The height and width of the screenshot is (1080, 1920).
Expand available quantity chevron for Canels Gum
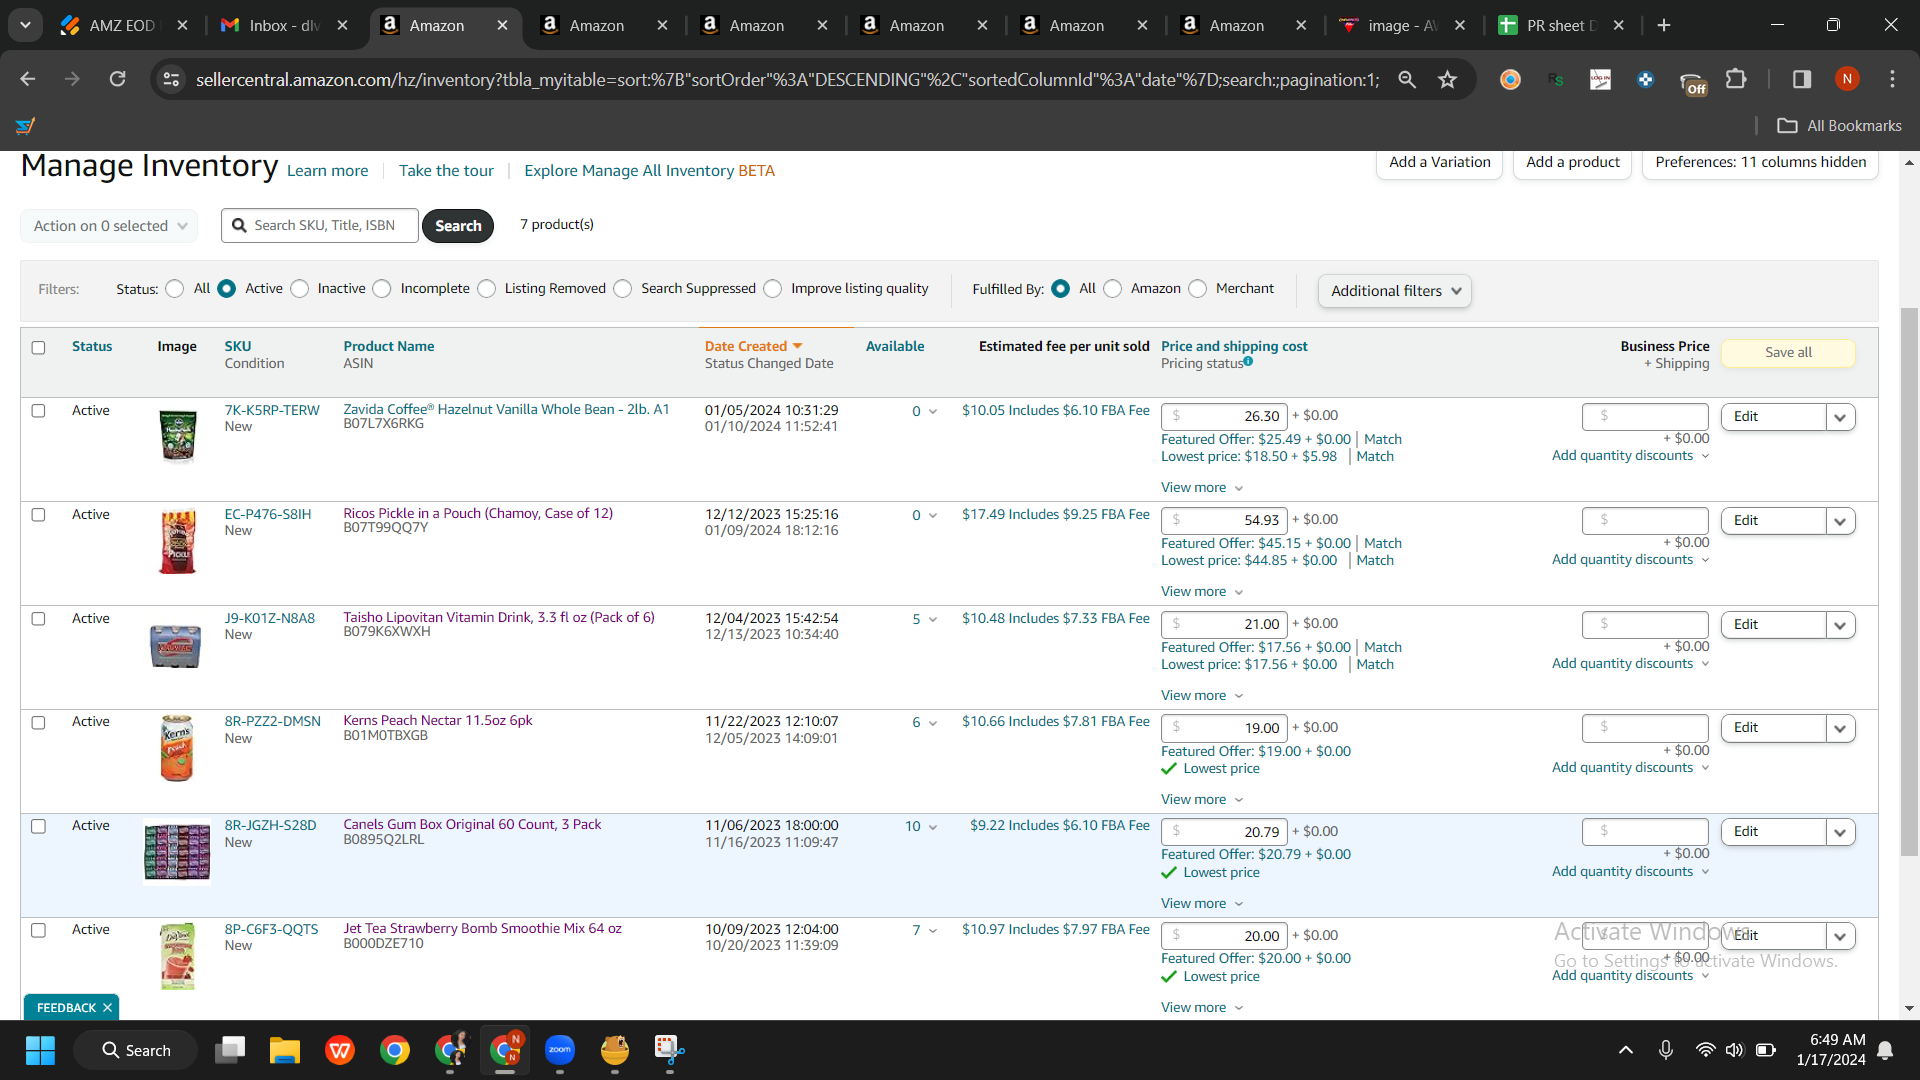click(933, 827)
